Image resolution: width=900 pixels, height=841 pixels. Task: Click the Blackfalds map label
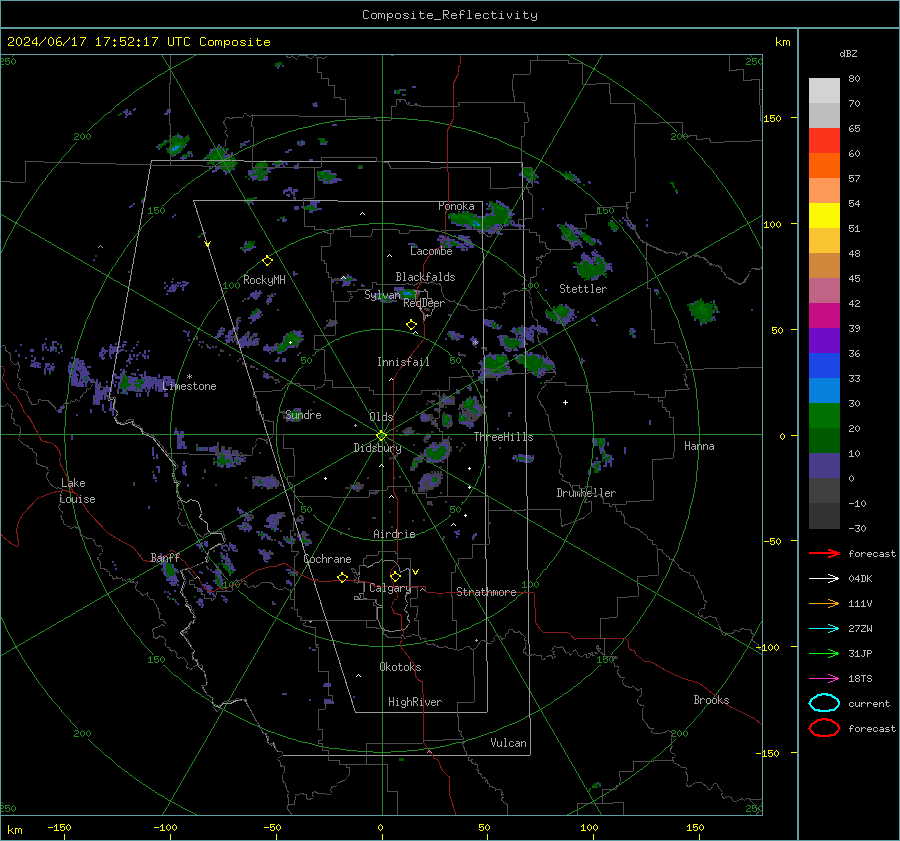coord(425,277)
